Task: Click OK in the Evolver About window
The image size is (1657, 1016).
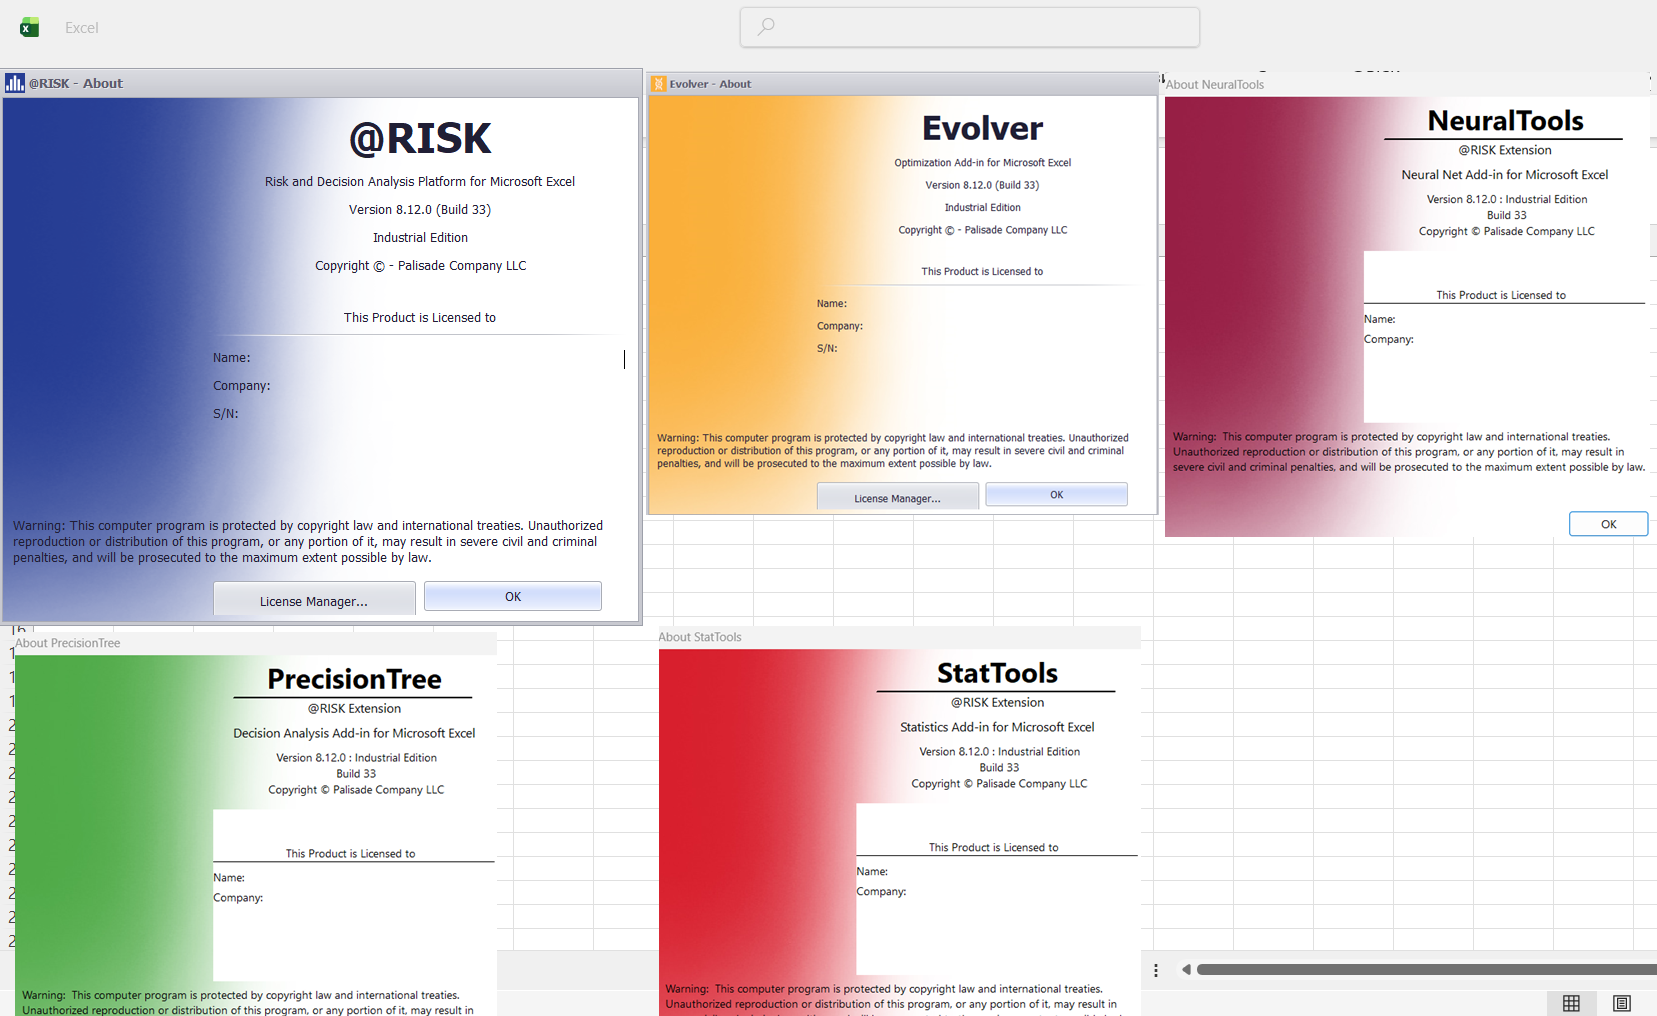Action: tap(1057, 494)
